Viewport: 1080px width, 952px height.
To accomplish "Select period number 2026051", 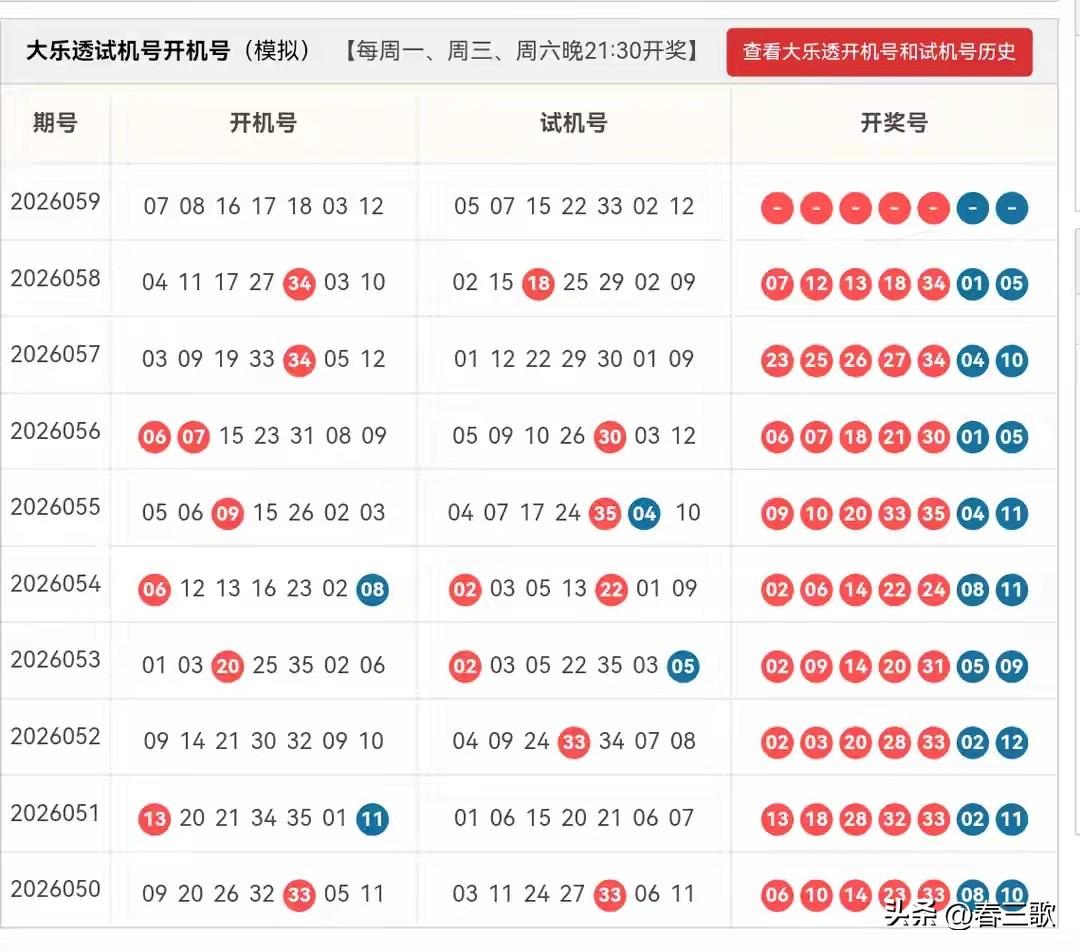I will 55,813.
